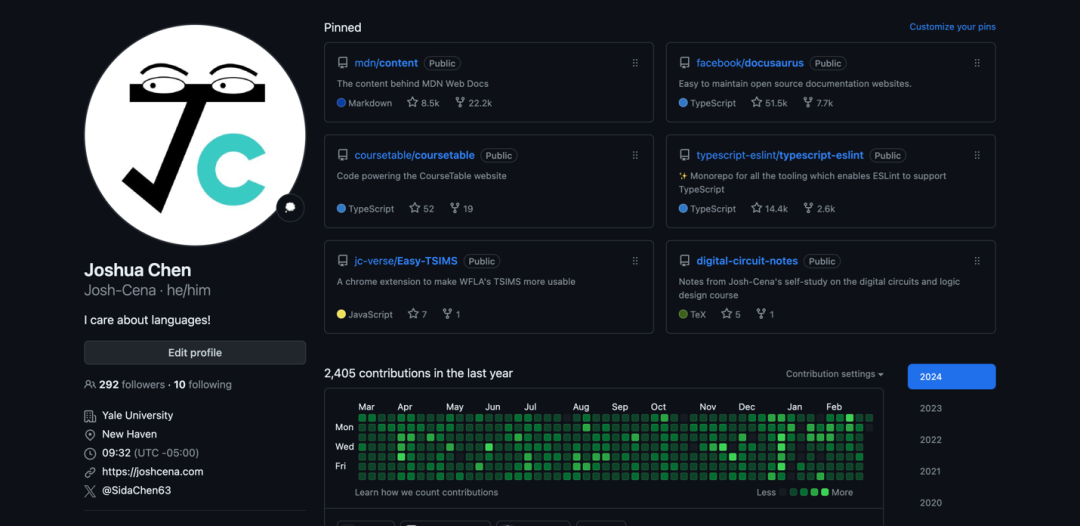Open forks of mdn/content (22.2k)
The image size is (1080, 526).
(x=473, y=103)
